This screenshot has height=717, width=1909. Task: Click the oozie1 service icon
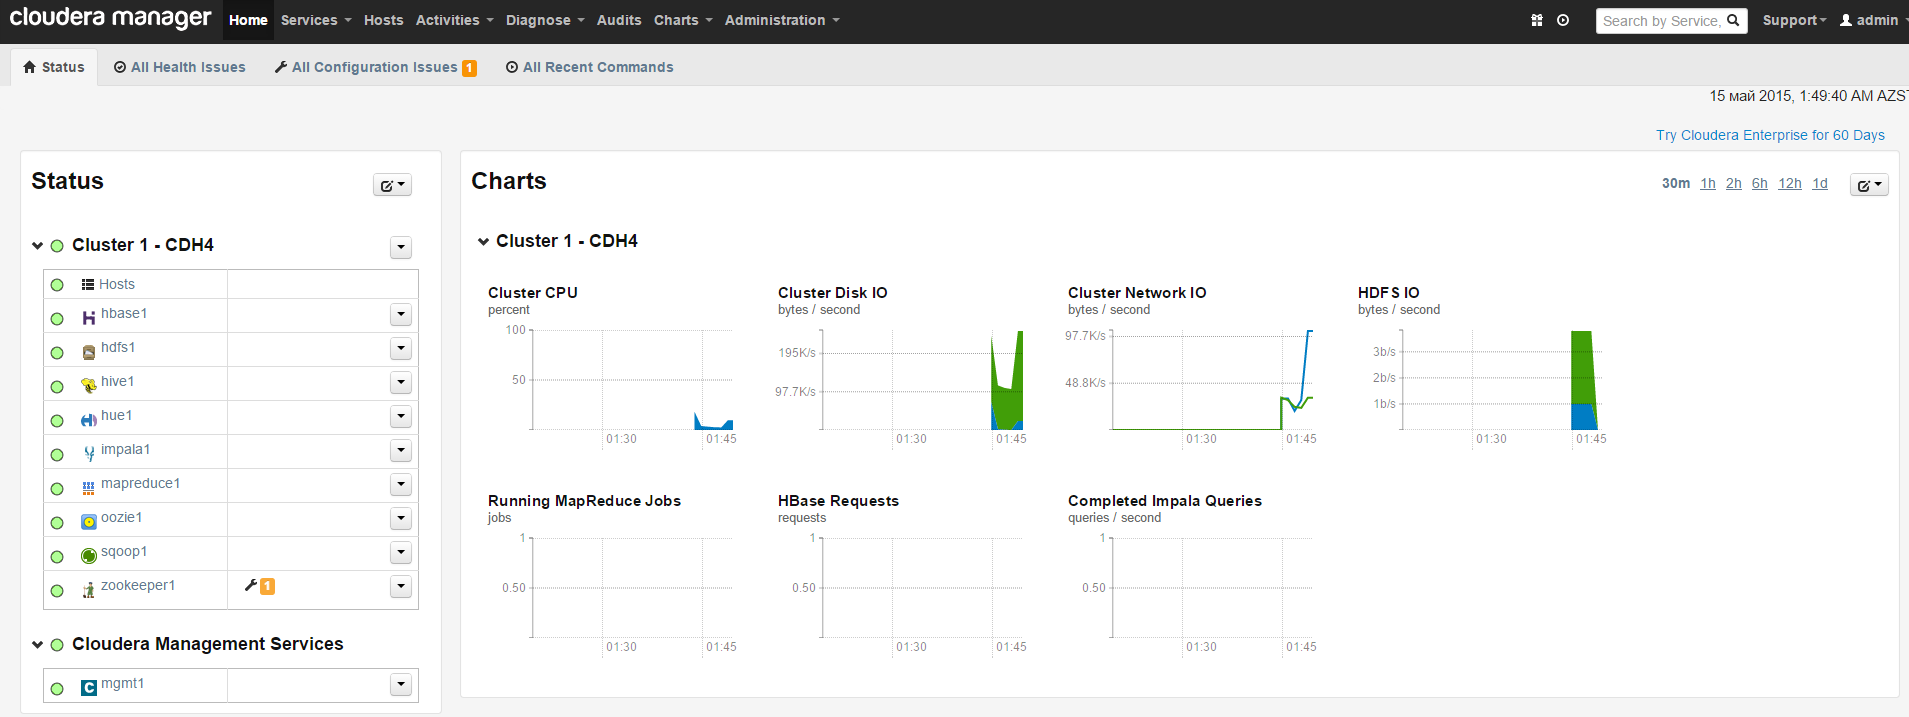pos(89,521)
